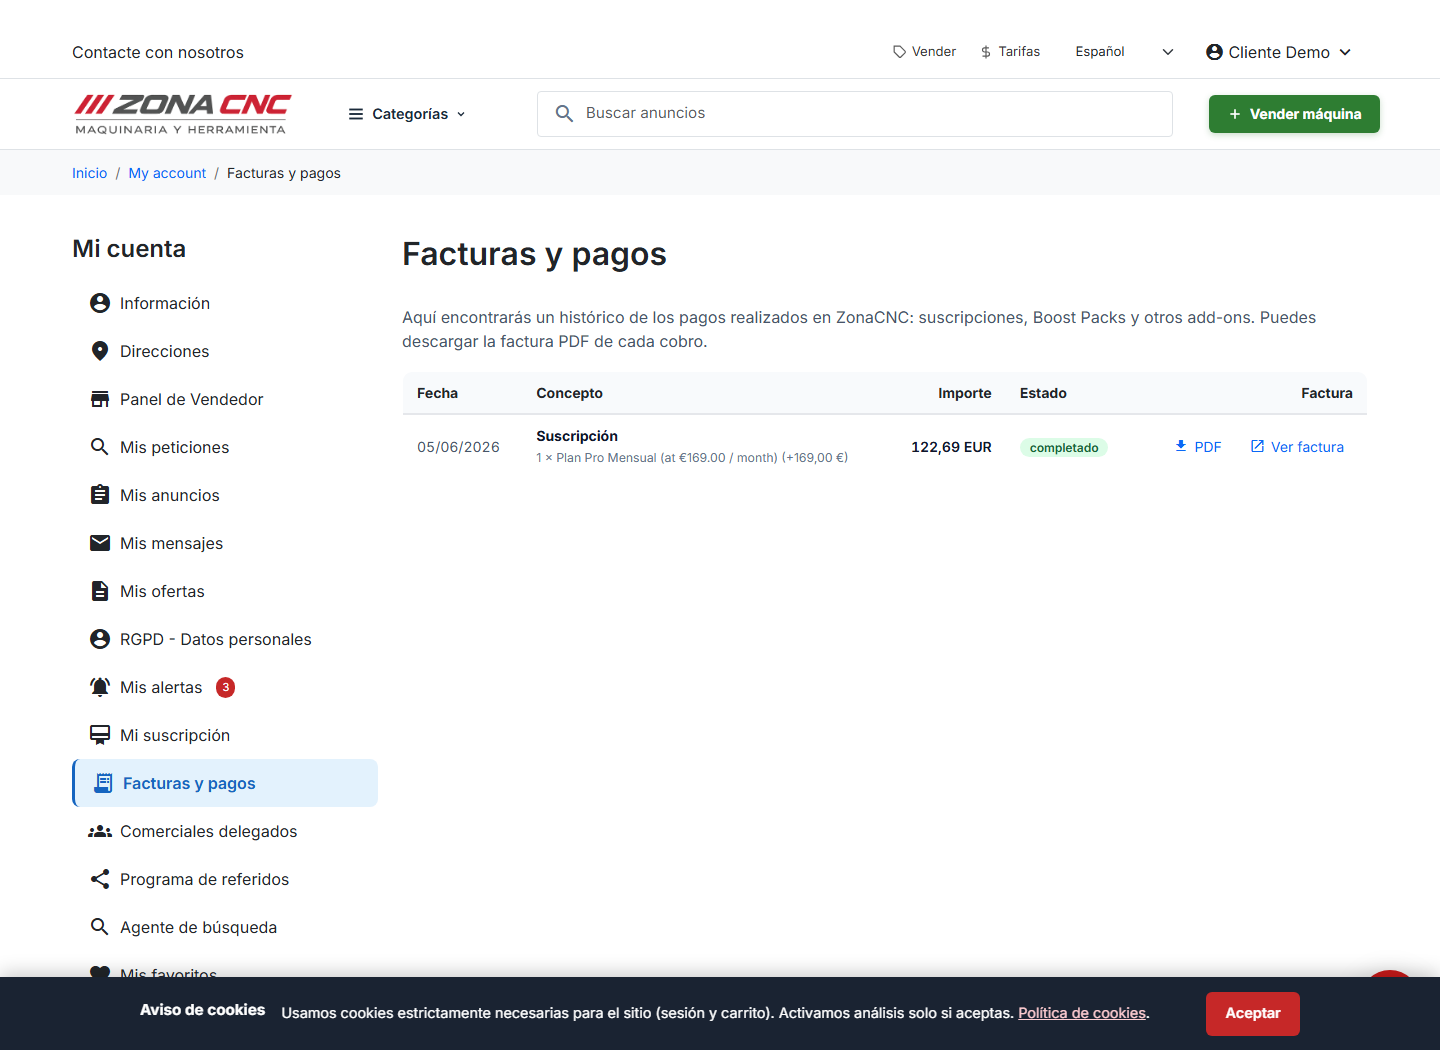
Task: Open the Categorías dropdown menu
Action: [x=407, y=114]
